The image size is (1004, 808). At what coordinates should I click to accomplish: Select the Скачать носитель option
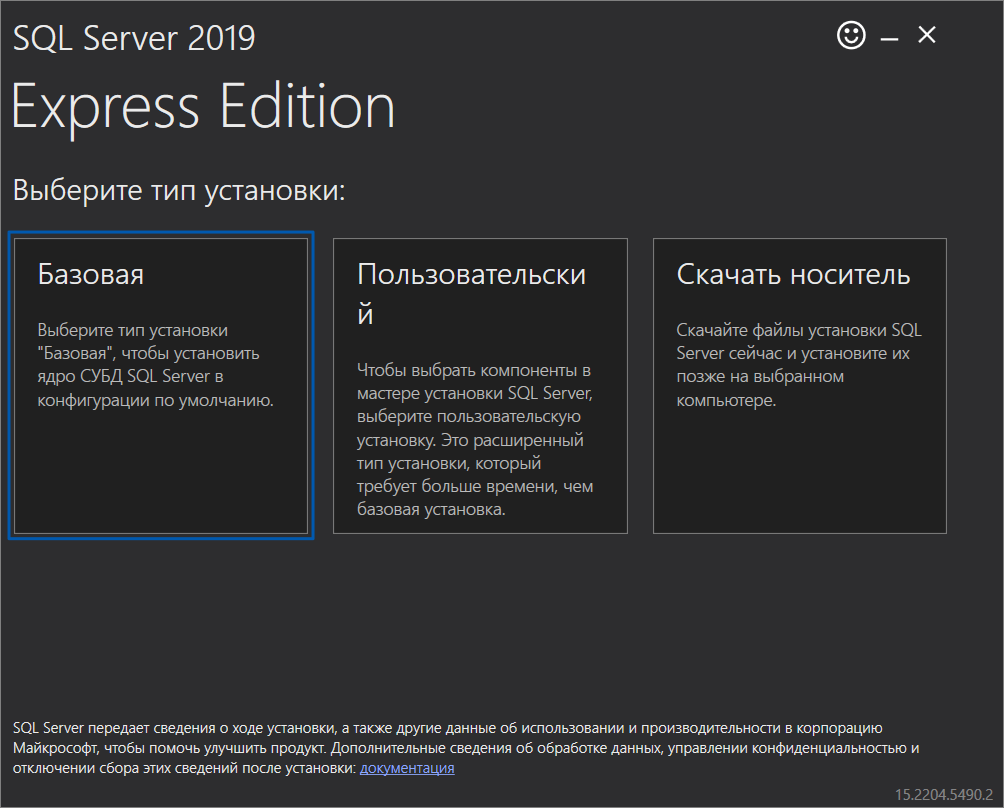click(x=800, y=385)
